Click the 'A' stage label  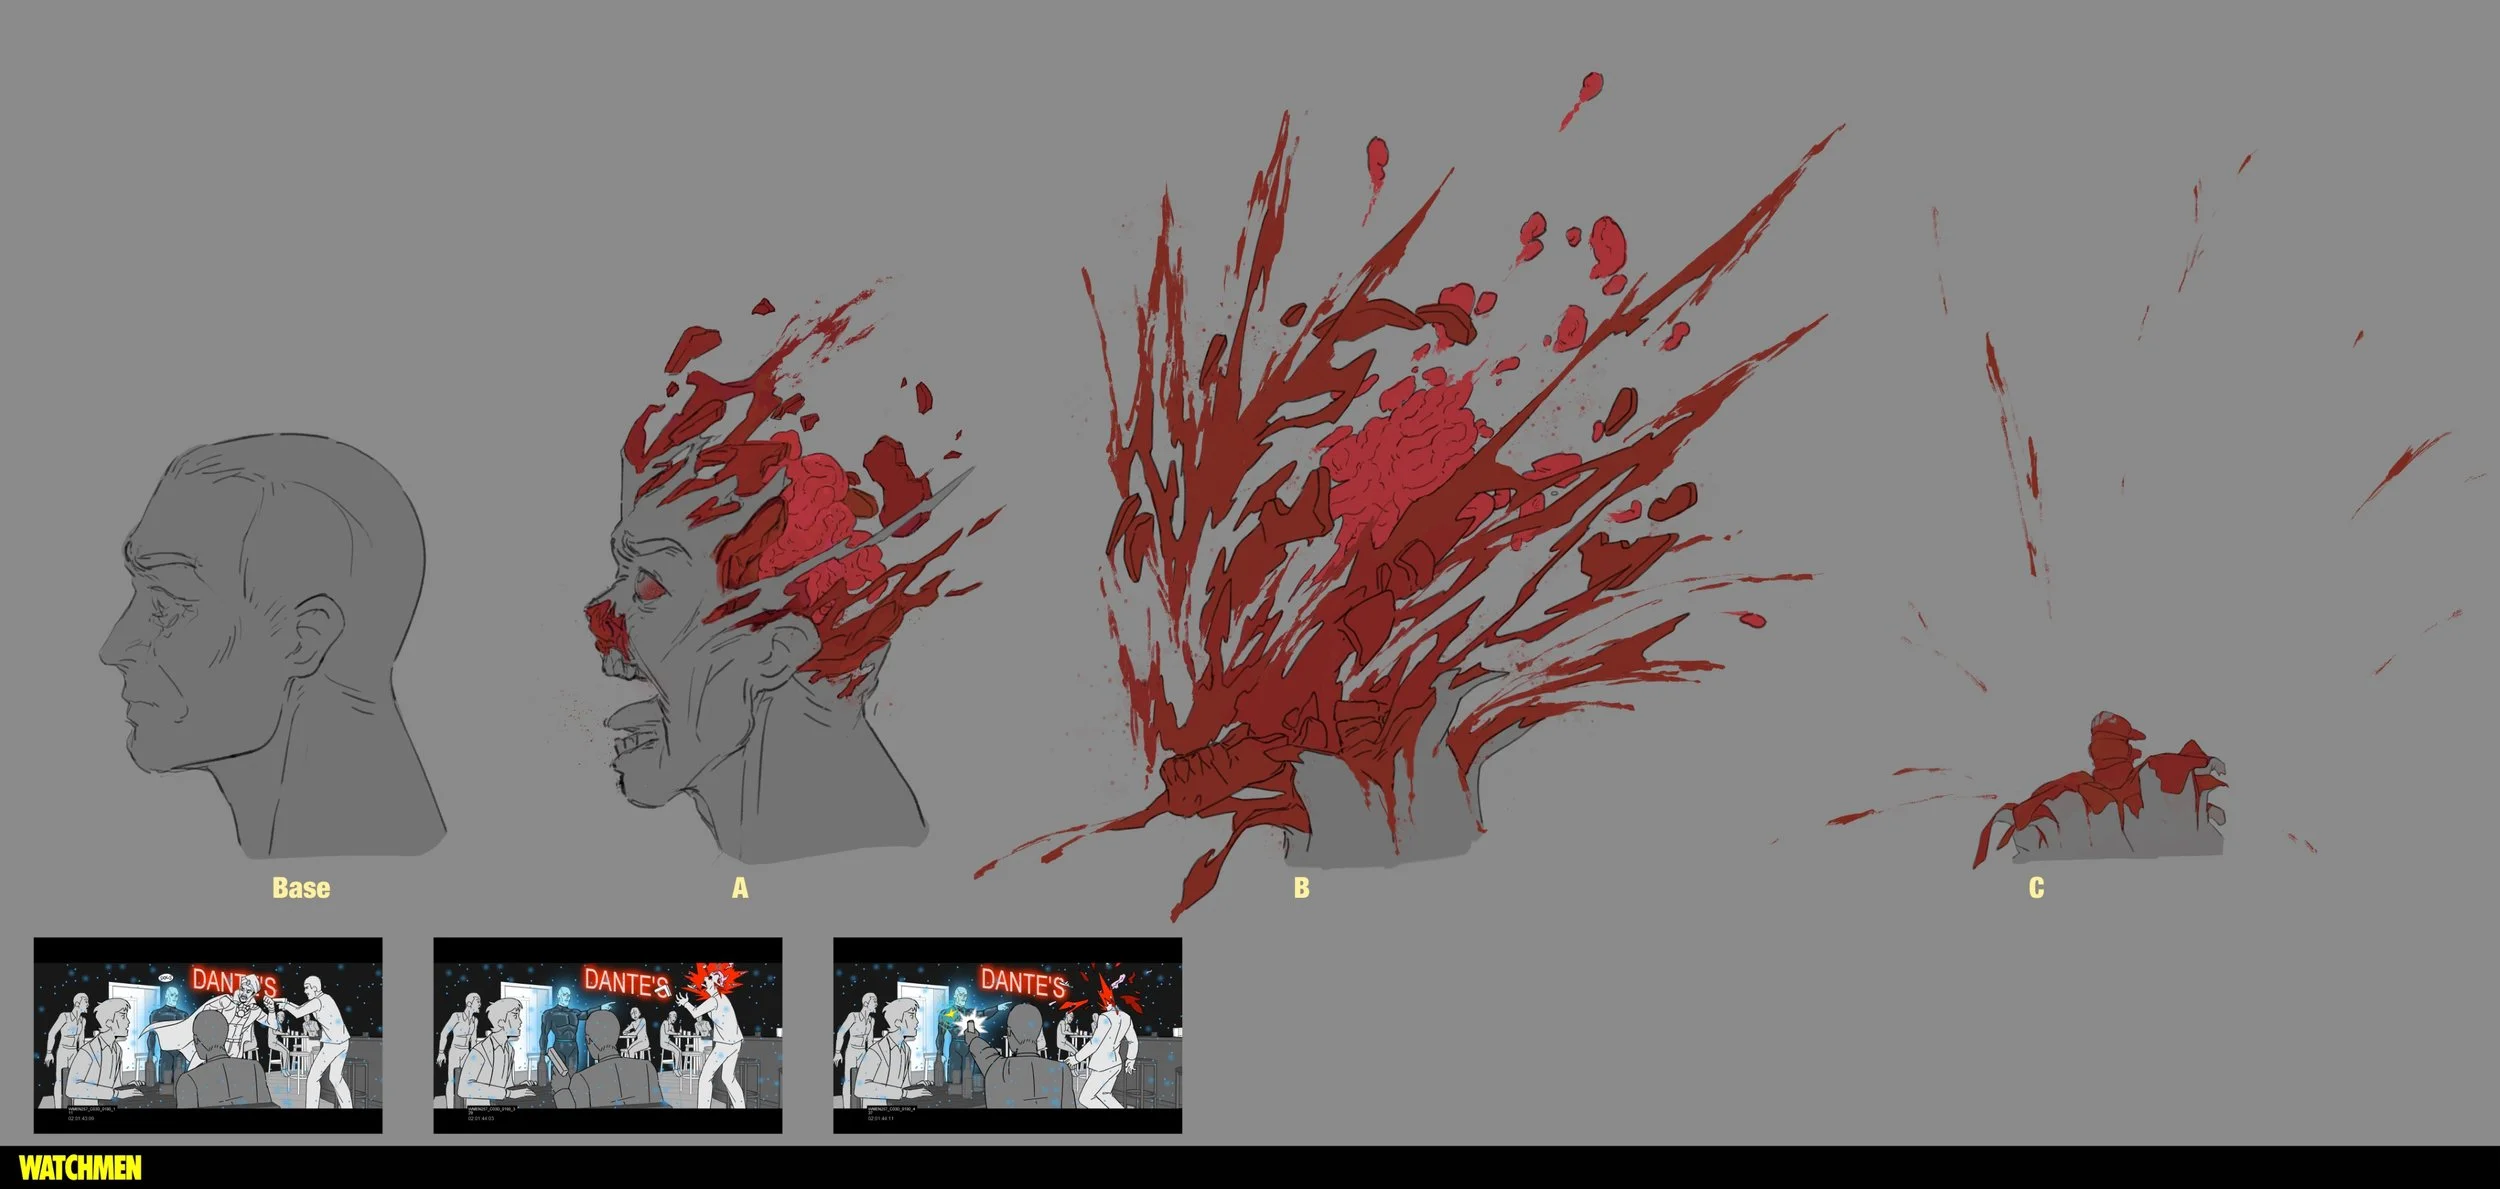tap(740, 888)
